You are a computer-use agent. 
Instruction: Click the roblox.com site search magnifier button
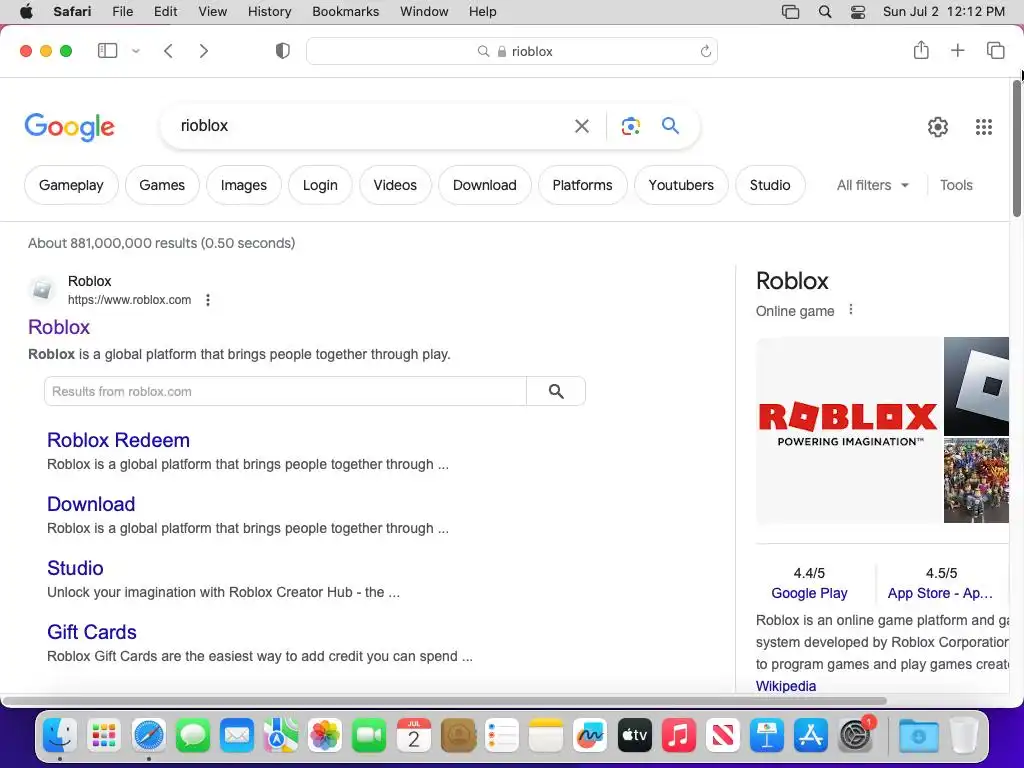(x=556, y=391)
